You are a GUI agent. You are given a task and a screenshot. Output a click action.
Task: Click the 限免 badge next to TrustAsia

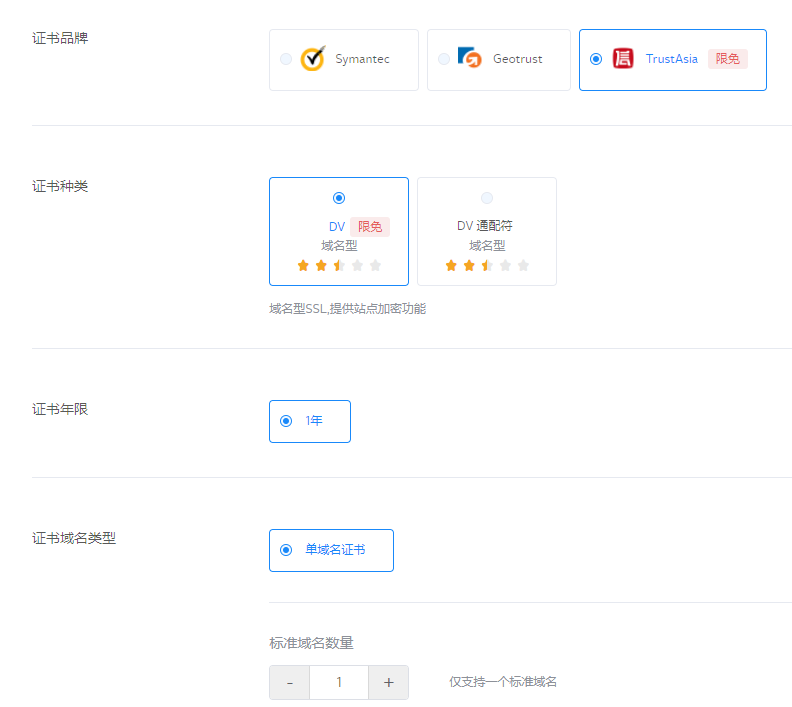tap(727, 59)
